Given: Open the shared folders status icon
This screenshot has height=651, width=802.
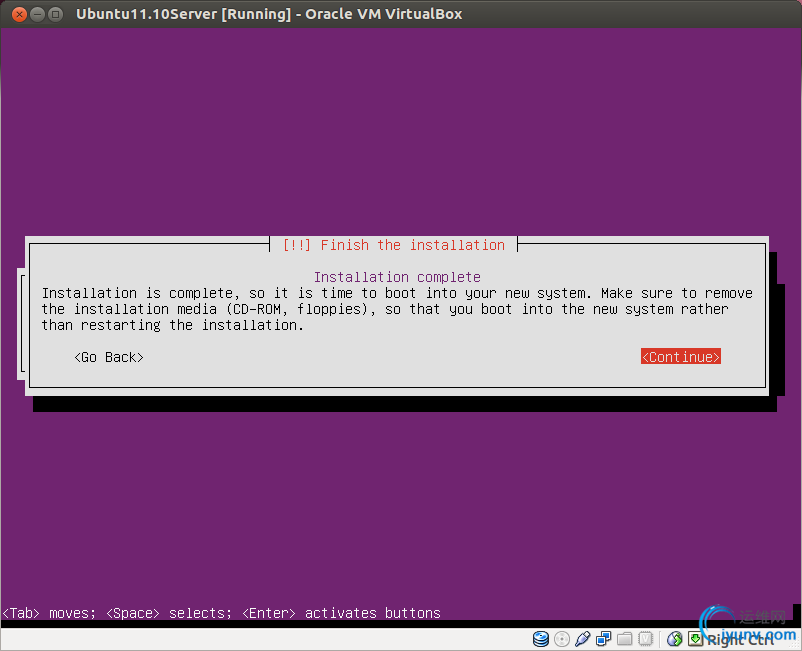Looking at the screenshot, I should tap(625, 639).
